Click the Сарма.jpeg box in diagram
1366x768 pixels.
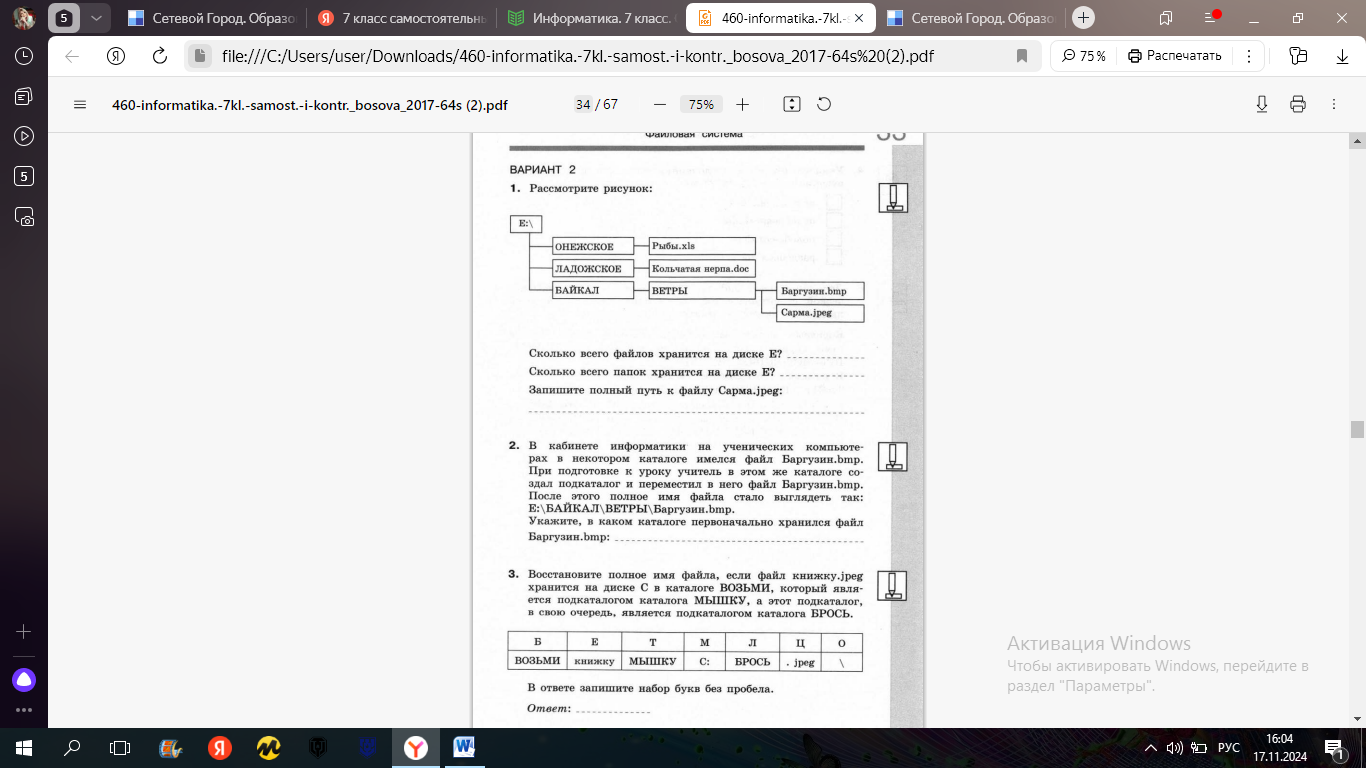coord(819,313)
